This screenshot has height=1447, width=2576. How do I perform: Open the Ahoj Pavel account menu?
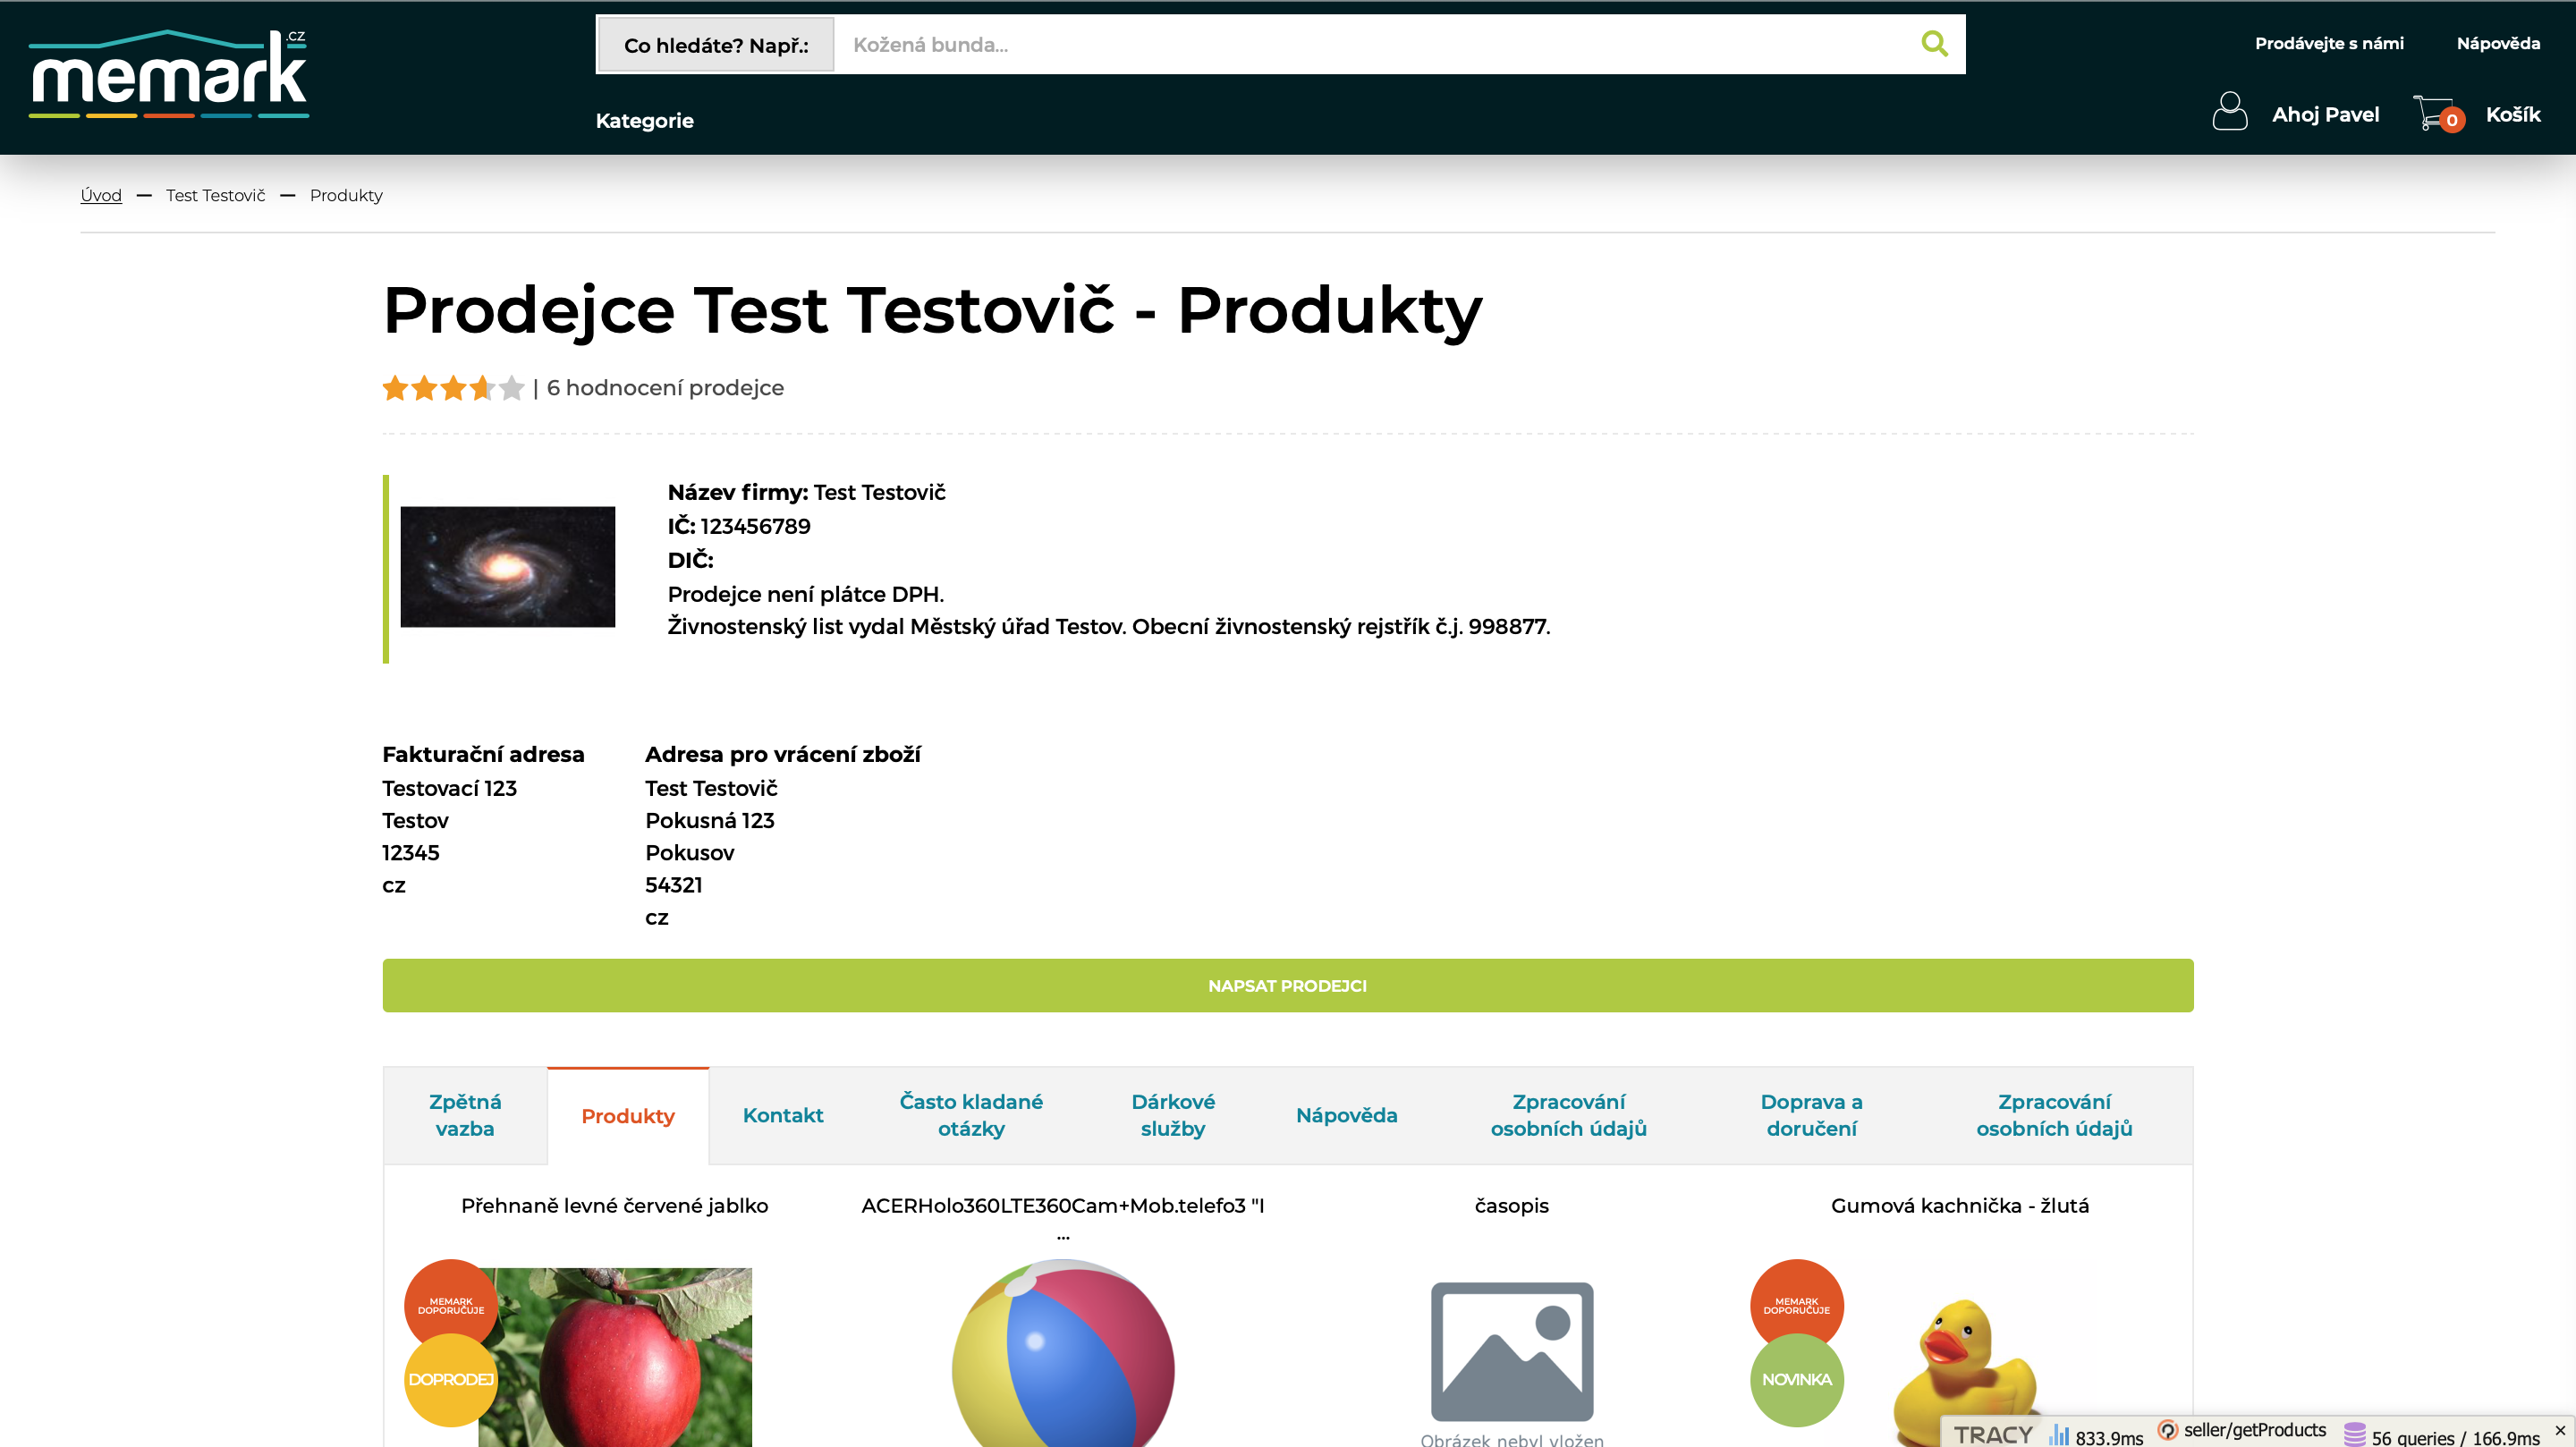pos(2324,115)
